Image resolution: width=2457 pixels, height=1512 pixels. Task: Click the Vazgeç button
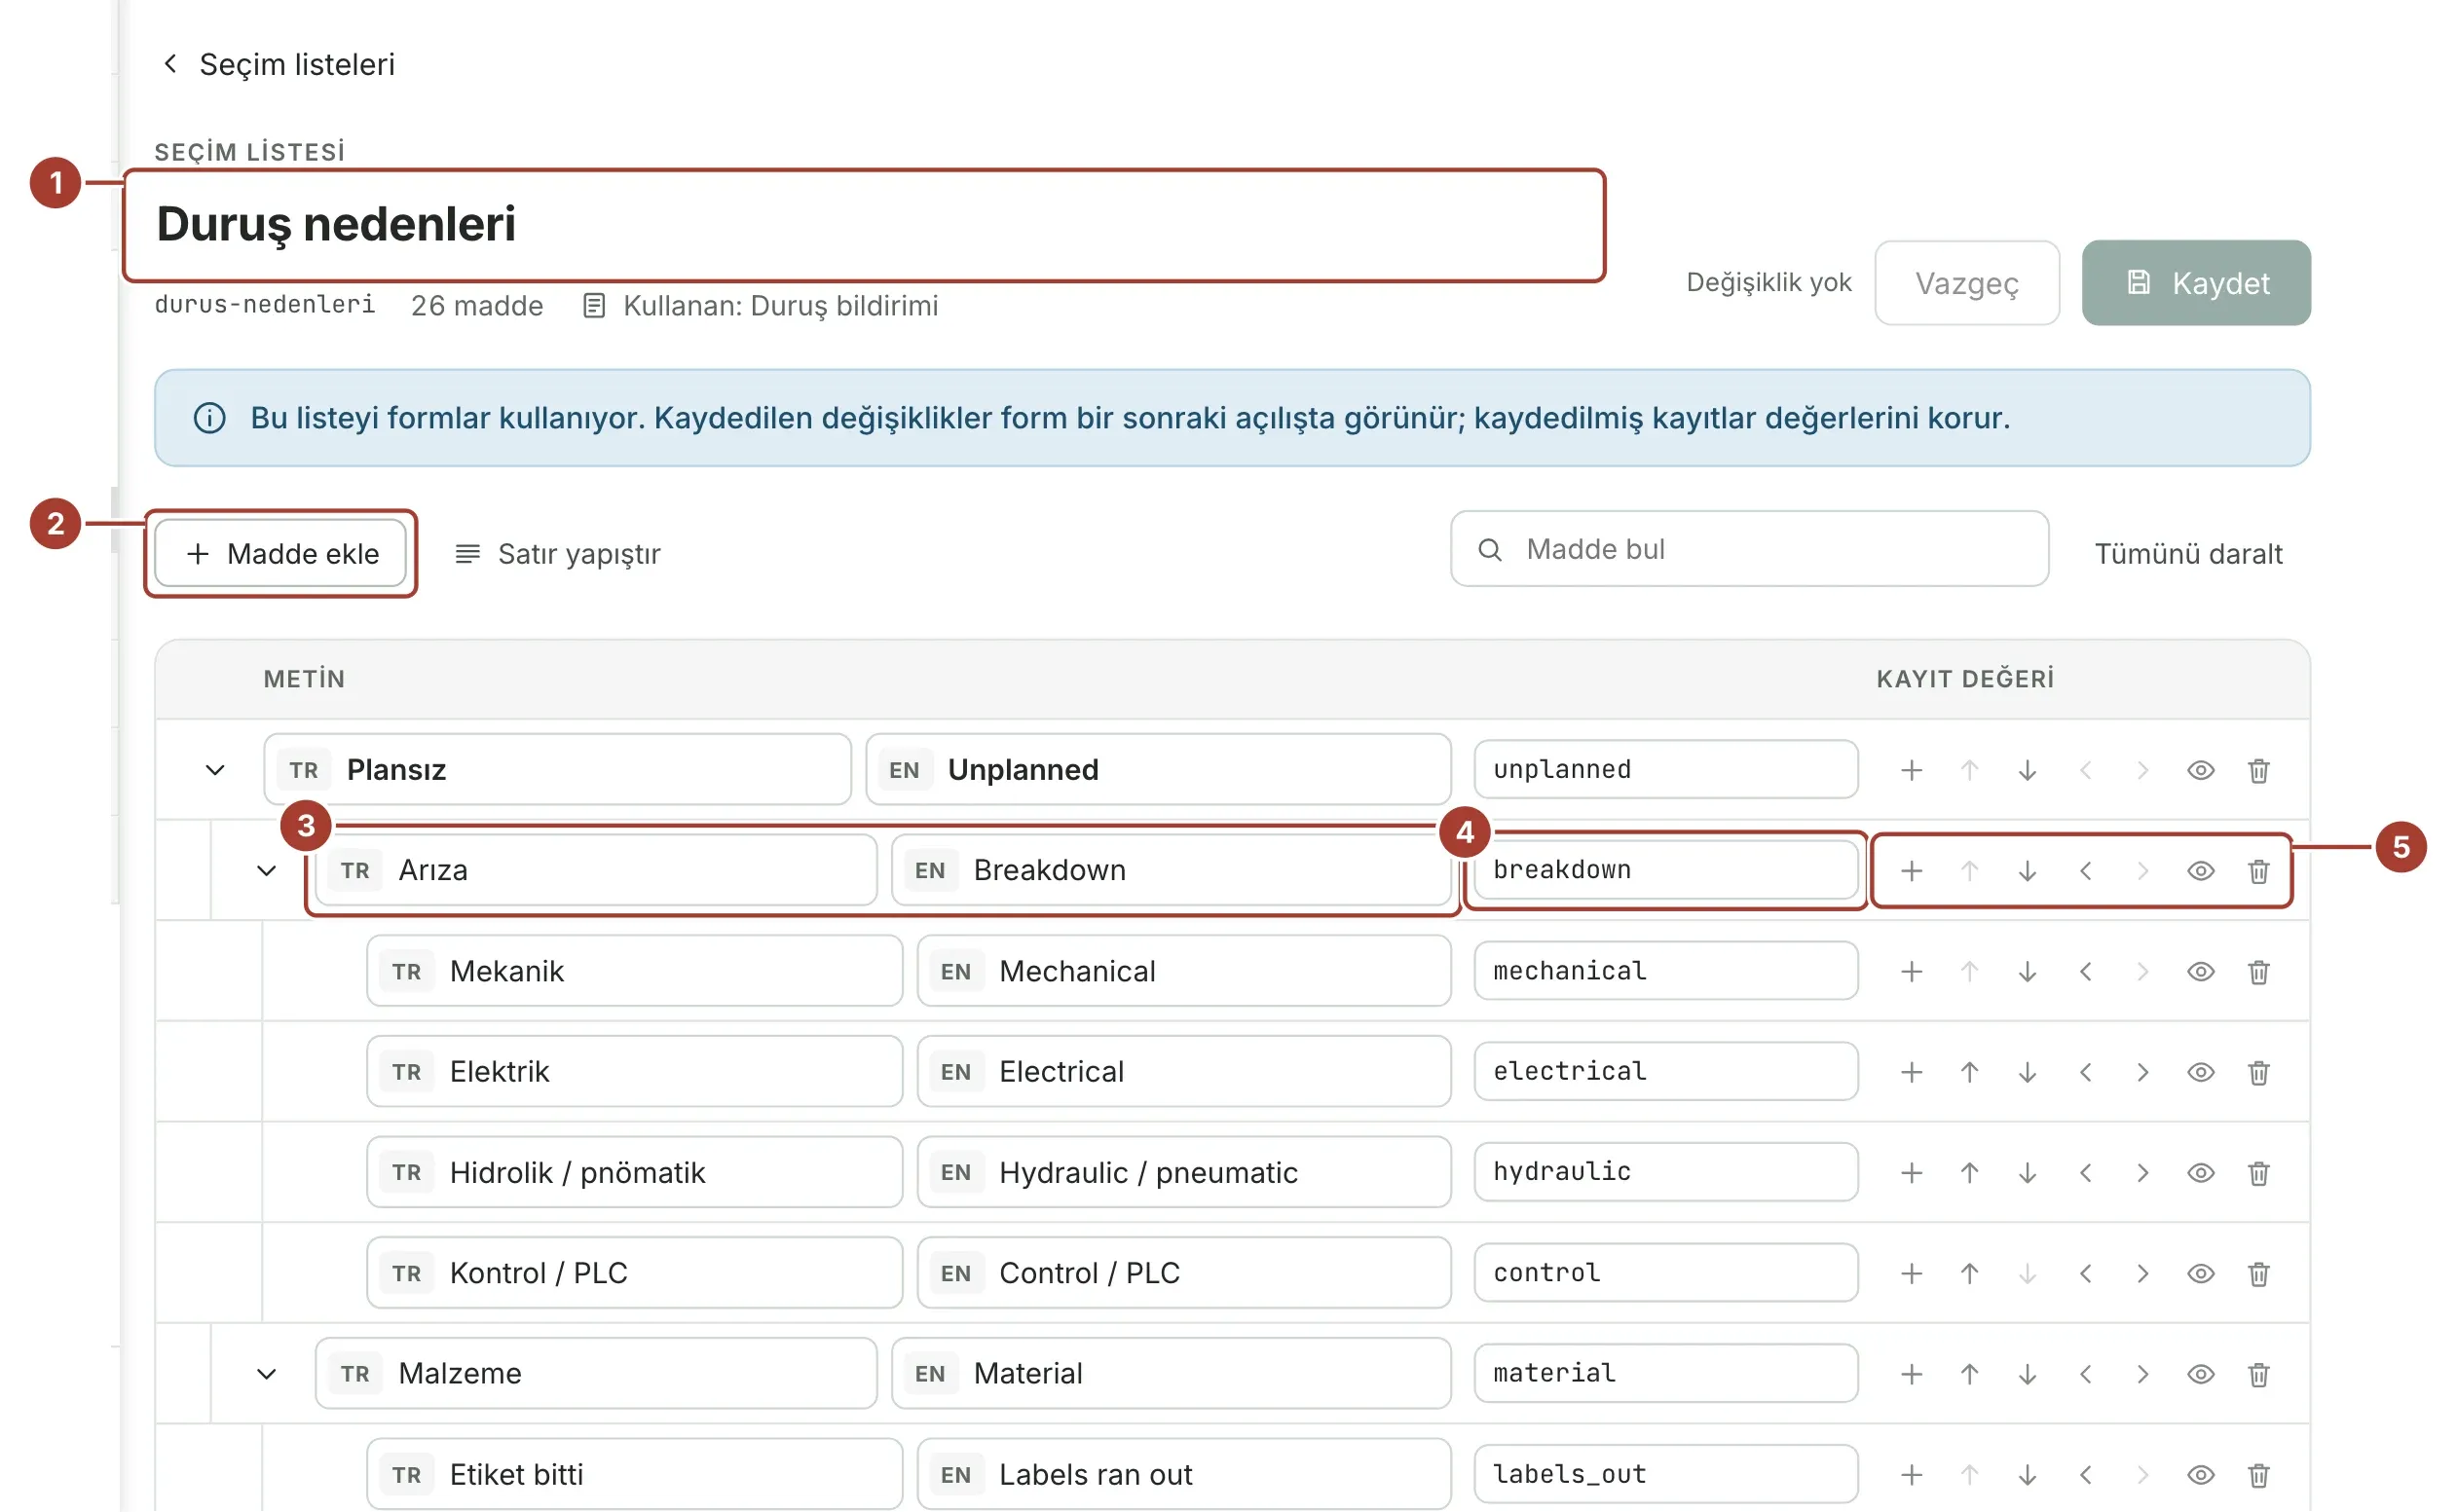coord(1966,283)
